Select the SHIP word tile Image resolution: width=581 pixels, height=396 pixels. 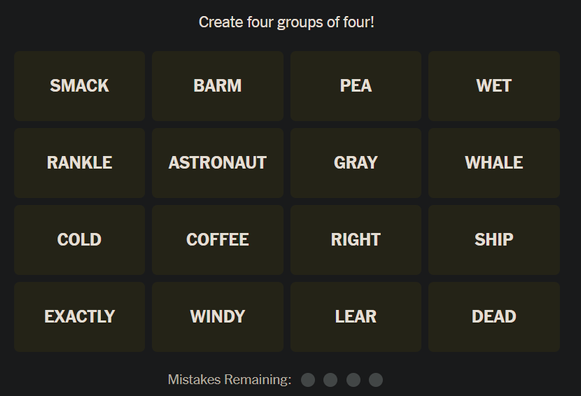(494, 240)
